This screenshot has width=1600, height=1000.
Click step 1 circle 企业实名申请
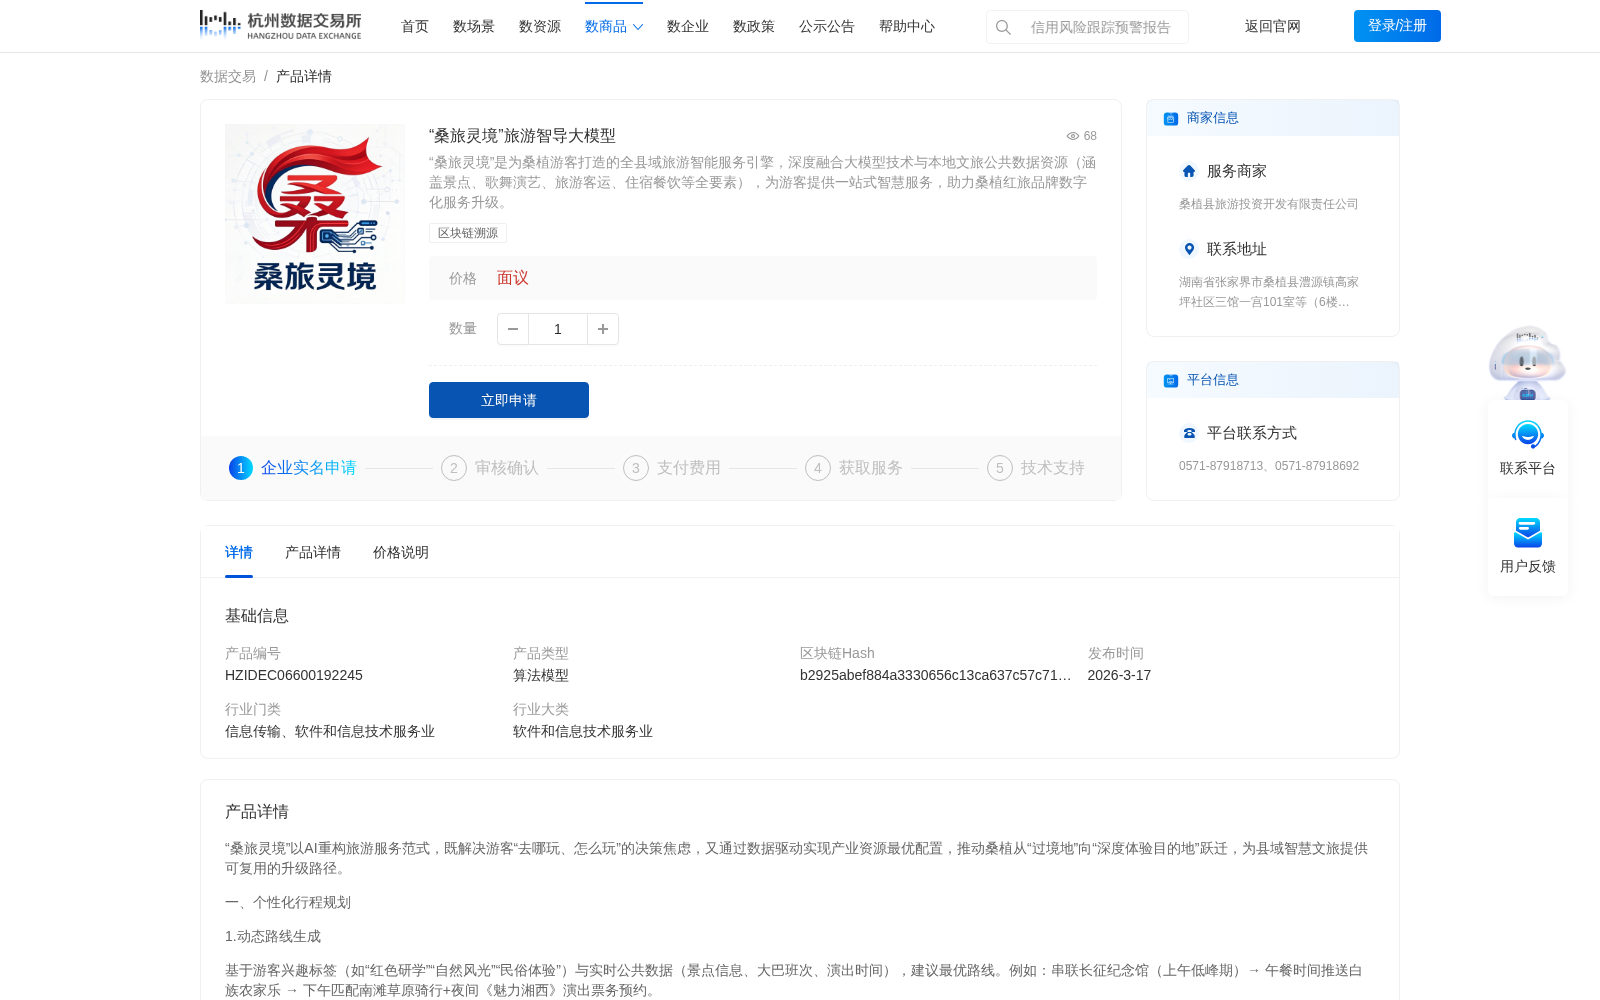click(x=241, y=468)
